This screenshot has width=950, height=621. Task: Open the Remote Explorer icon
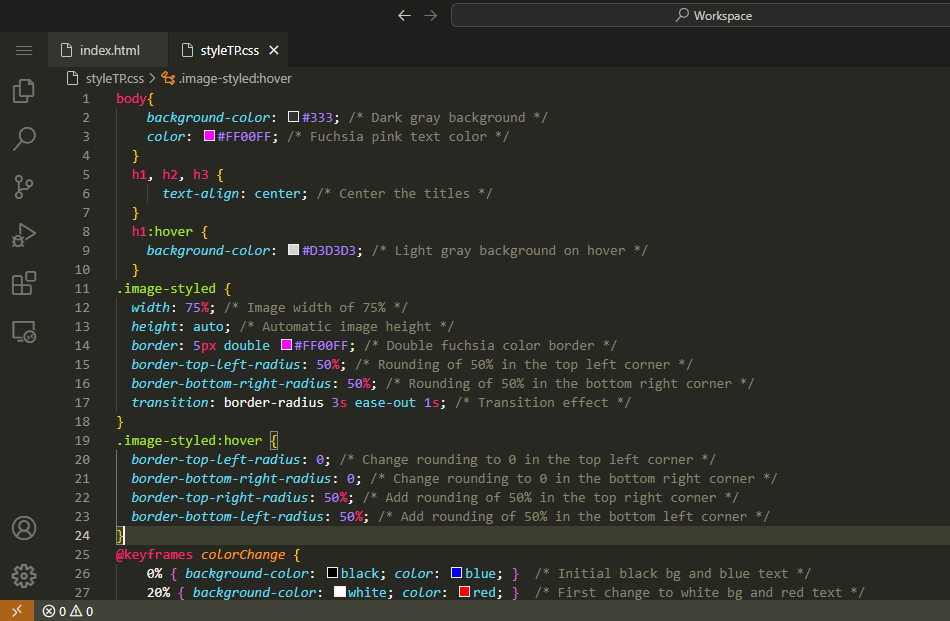point(24,332)
